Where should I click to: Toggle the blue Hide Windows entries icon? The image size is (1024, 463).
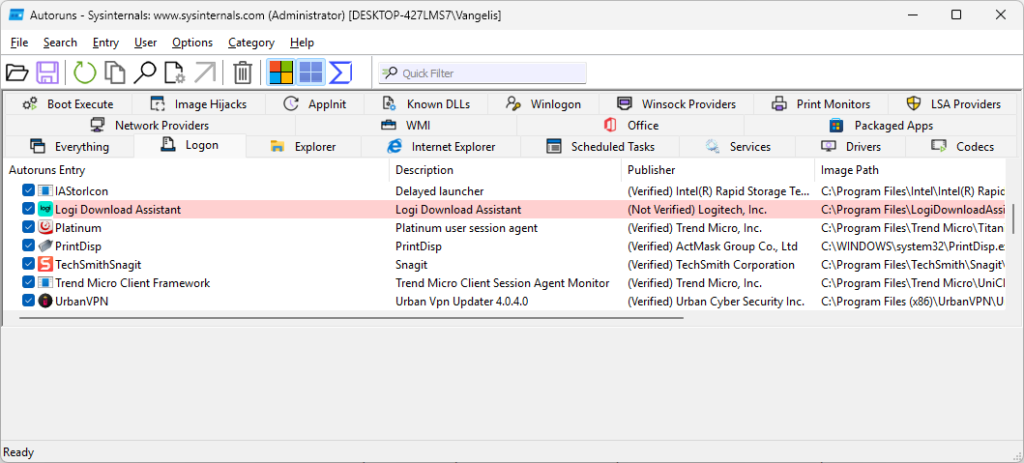tap(311, 72)
